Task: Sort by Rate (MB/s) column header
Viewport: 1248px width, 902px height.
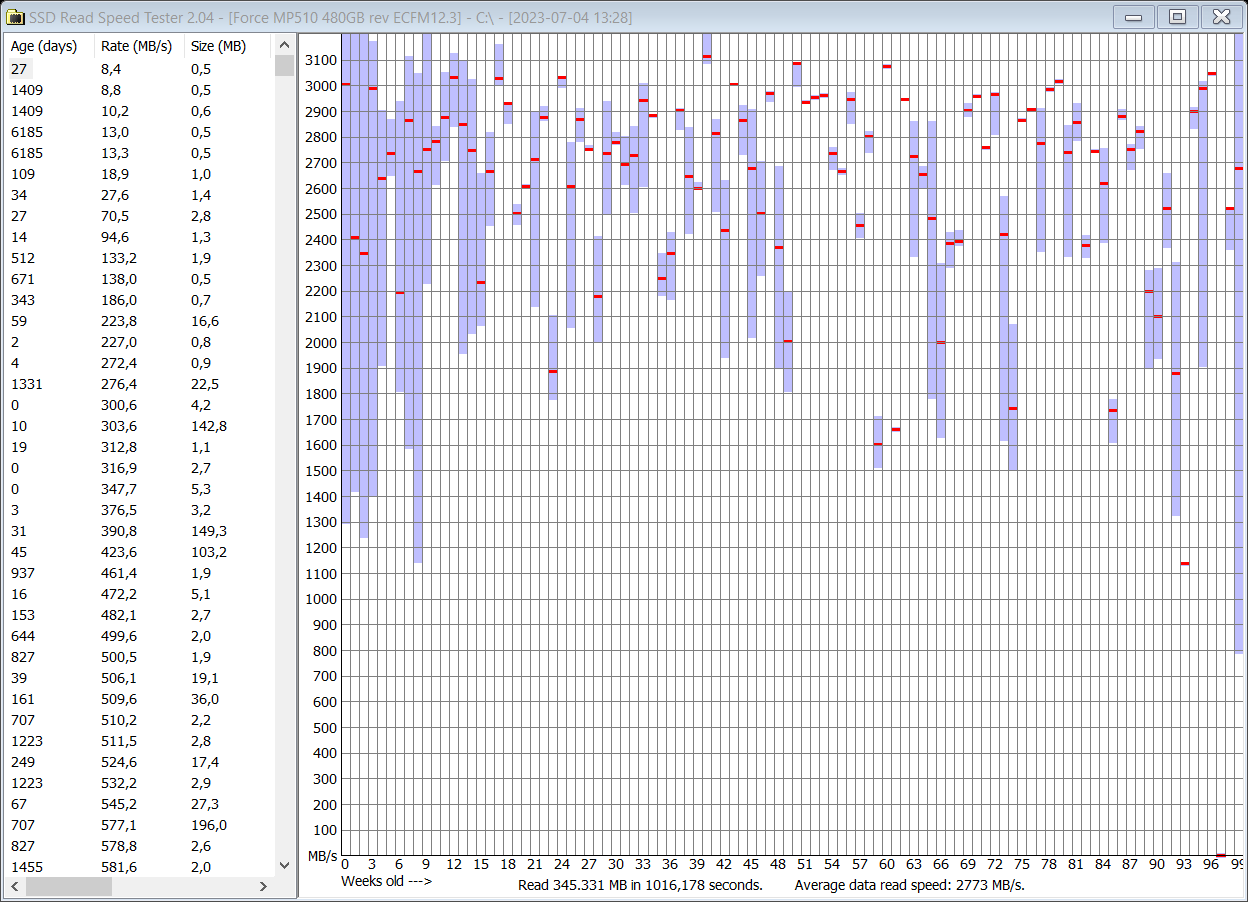Action: (x=140, y=46)
